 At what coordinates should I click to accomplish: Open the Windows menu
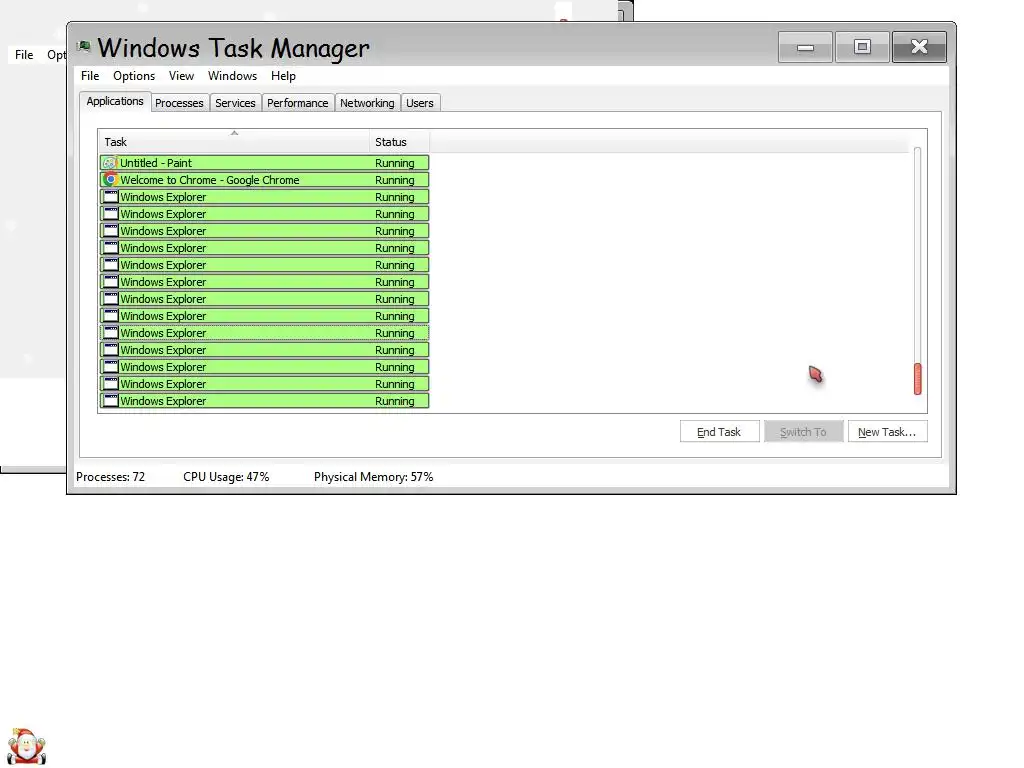[x=232, y=76]
